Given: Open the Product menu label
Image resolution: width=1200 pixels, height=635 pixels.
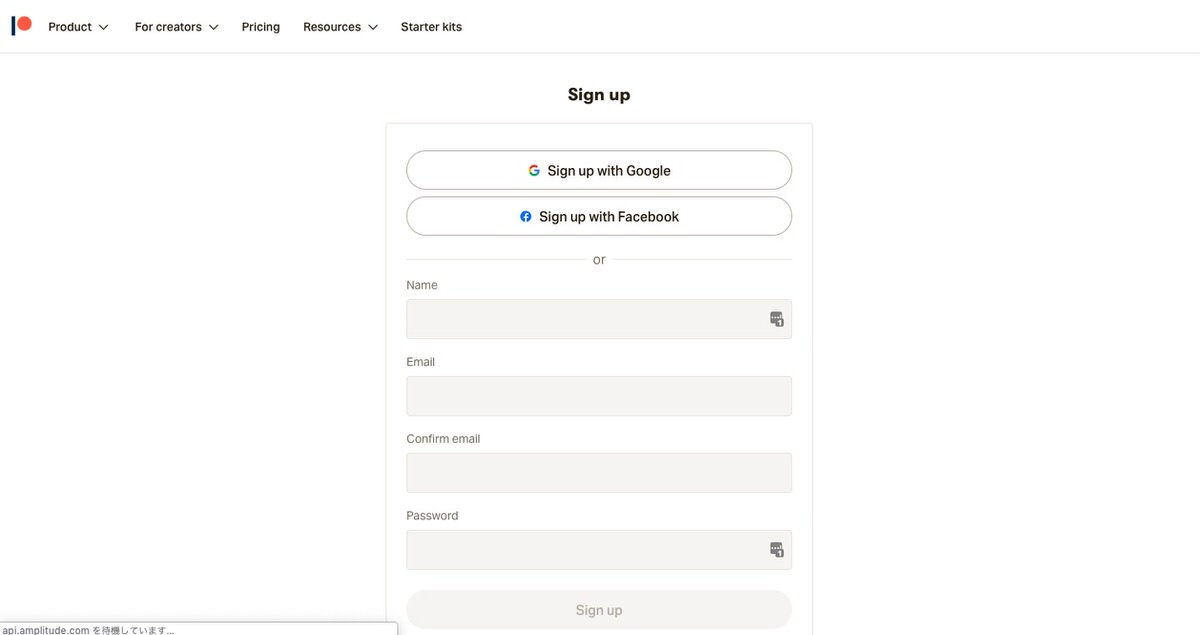Looking at the screenshot, I should (x=70, y=27).
